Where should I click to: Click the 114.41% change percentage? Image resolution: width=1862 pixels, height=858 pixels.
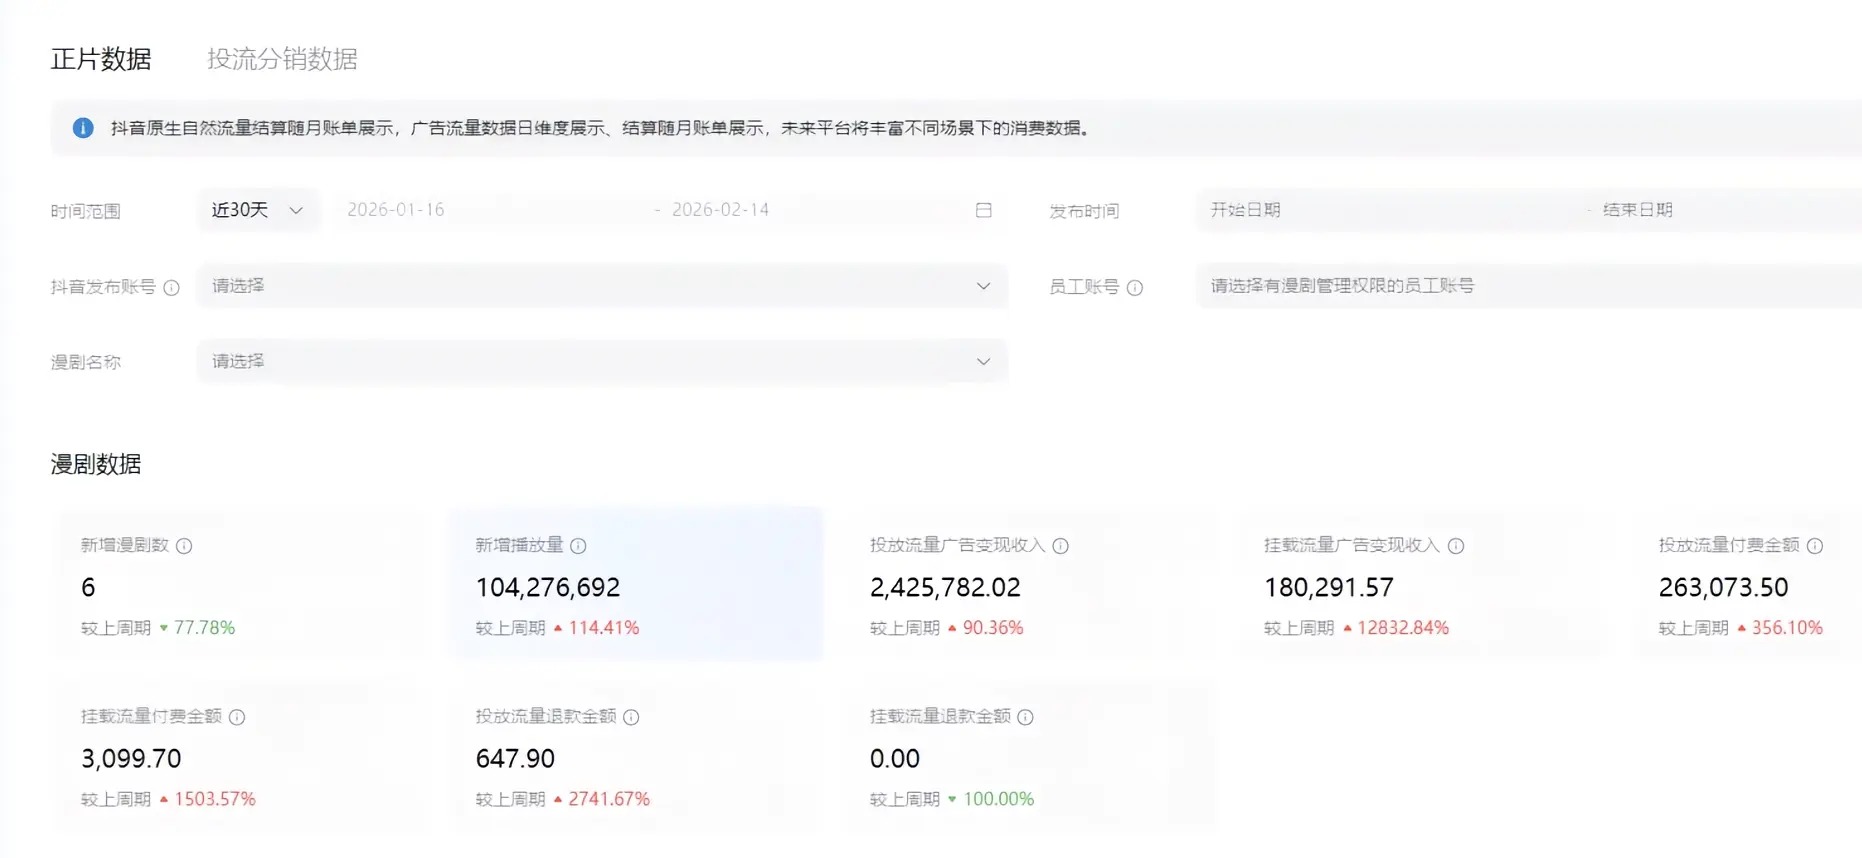[x=604, y=628]
